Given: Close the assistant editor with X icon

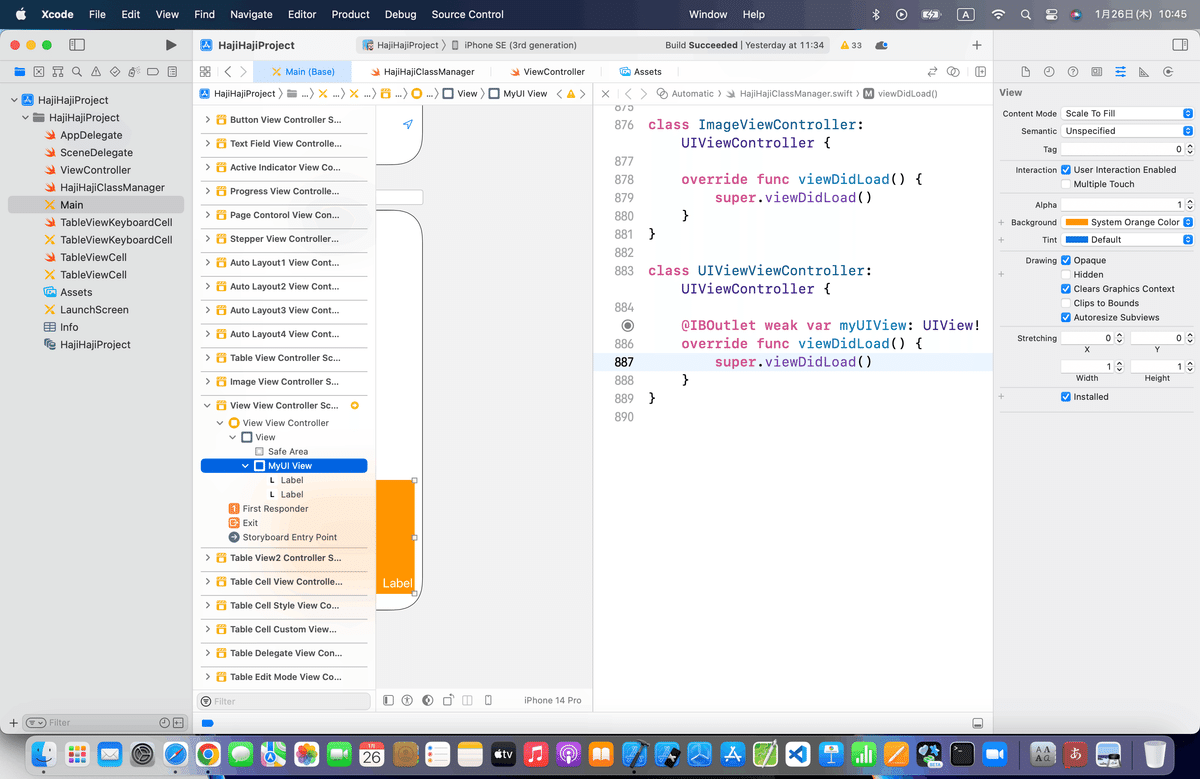Looking at the screenshot, I should pyautogui.click(x=605, y=93).
